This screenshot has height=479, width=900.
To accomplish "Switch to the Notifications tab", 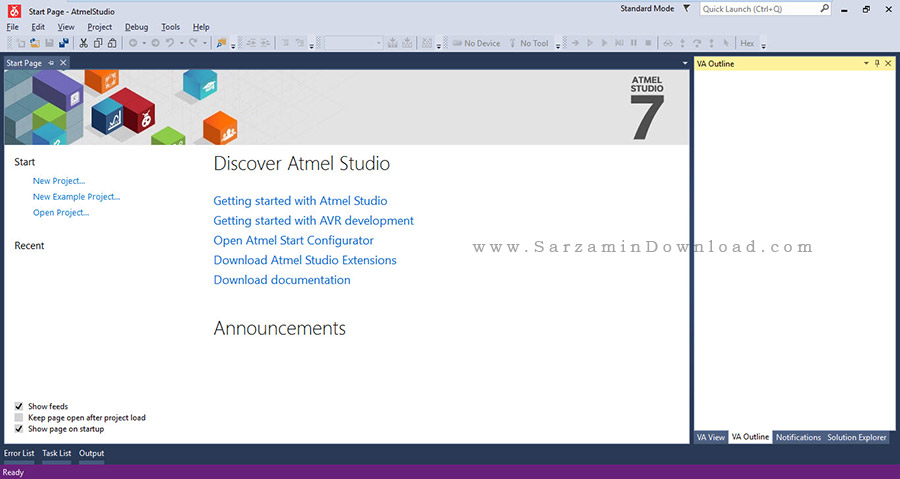I will pyautogui.click(x=798, y=437).
